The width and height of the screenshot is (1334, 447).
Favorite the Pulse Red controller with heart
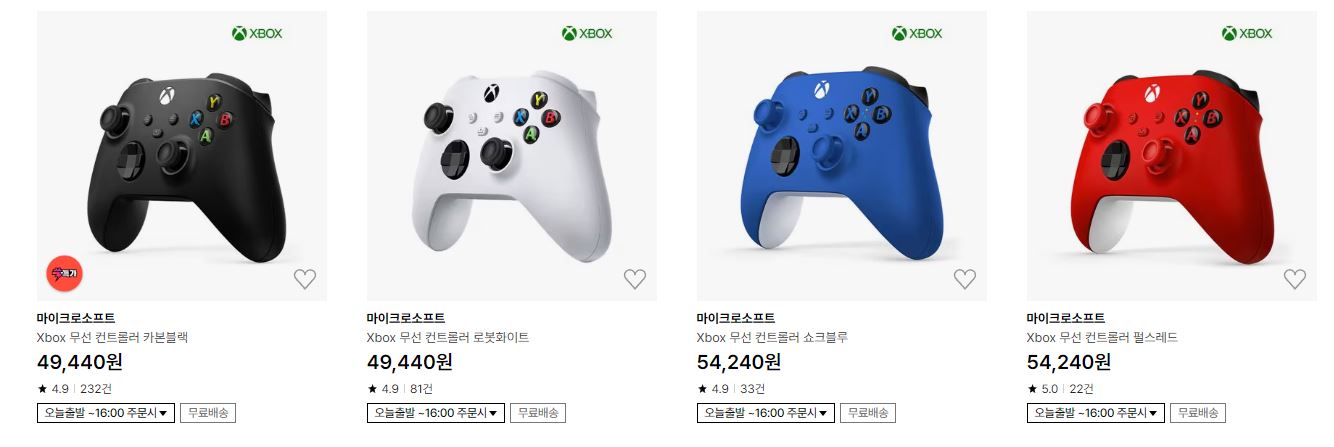click(1295, 279)
